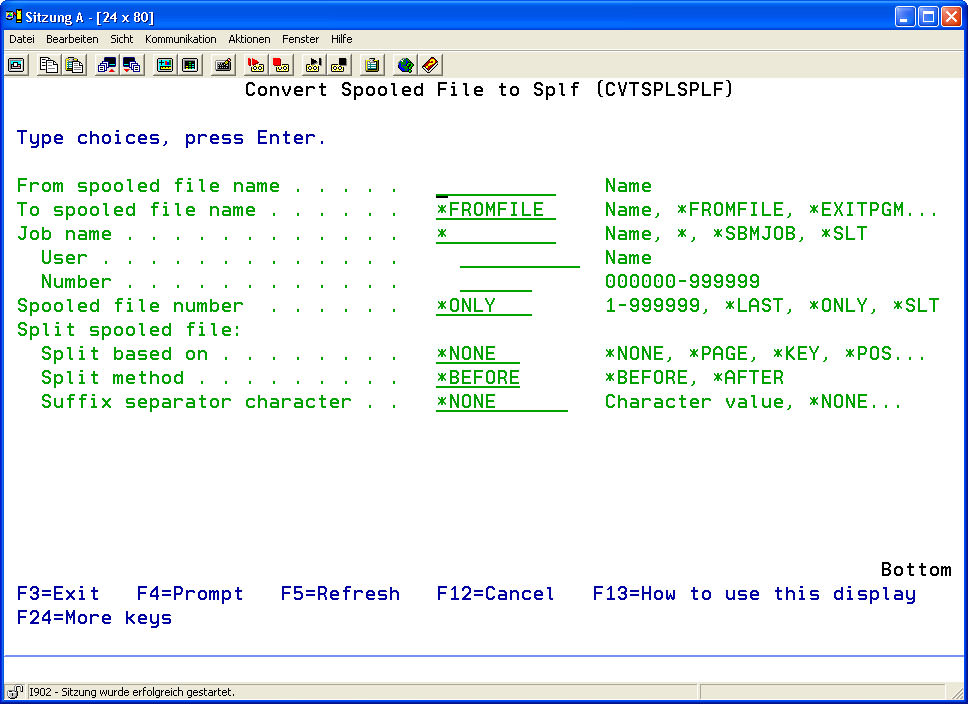Screen dimensions: 968x704
Task: Click the keyboard remap icon in toolbar
Action: pos(224,65)
